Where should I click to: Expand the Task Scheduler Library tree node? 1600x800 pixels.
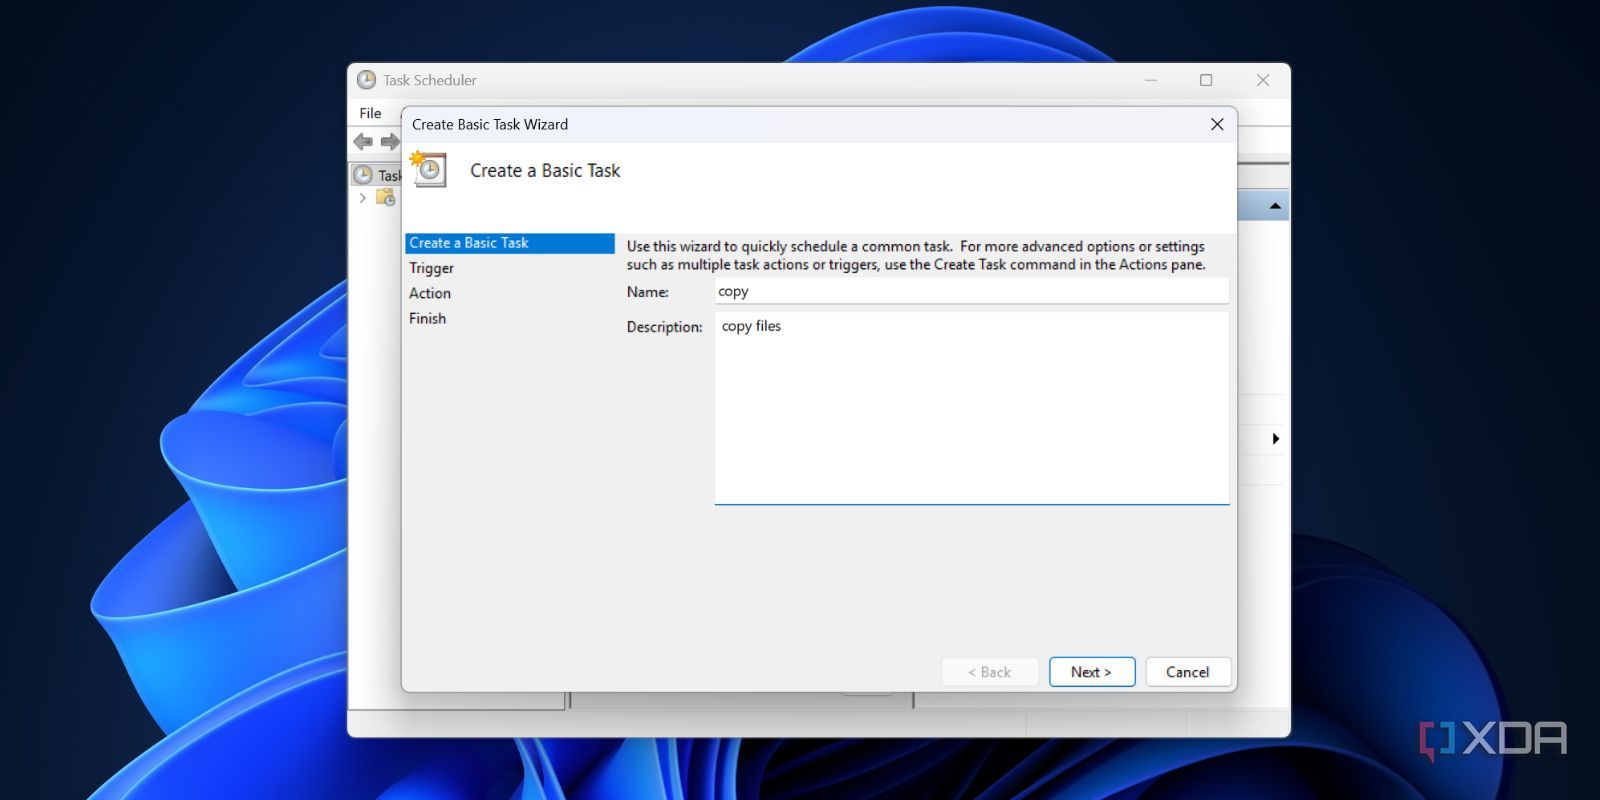[363, 198]
